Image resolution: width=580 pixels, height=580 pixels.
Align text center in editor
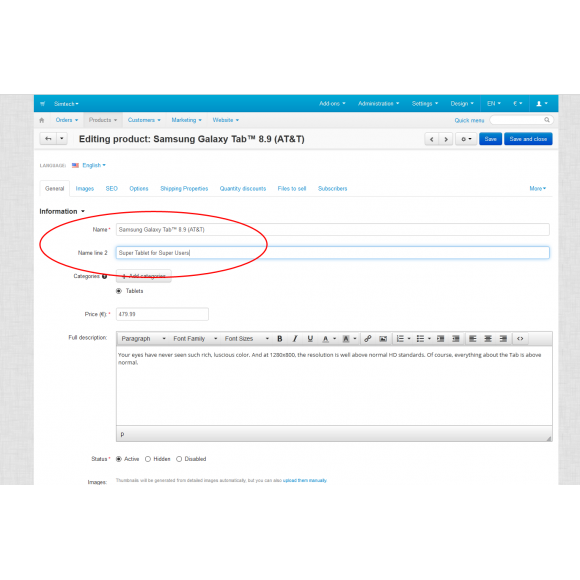(488, 338)
